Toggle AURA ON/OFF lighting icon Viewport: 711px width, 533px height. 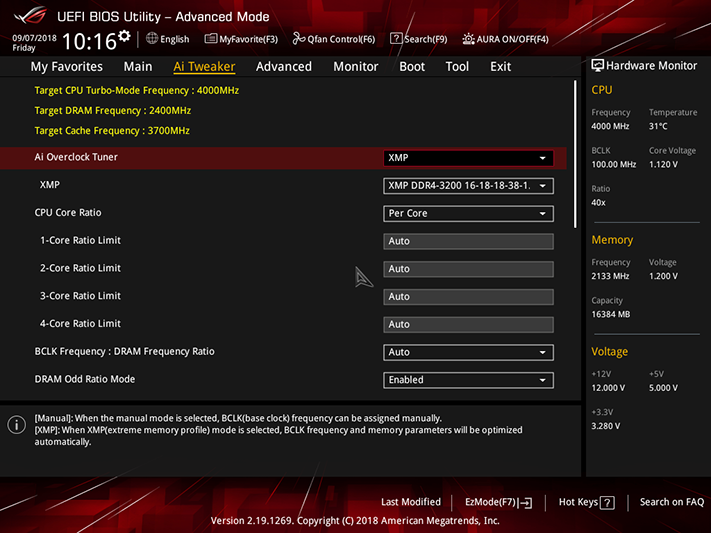pyautogui.click(x=468, y=39)
